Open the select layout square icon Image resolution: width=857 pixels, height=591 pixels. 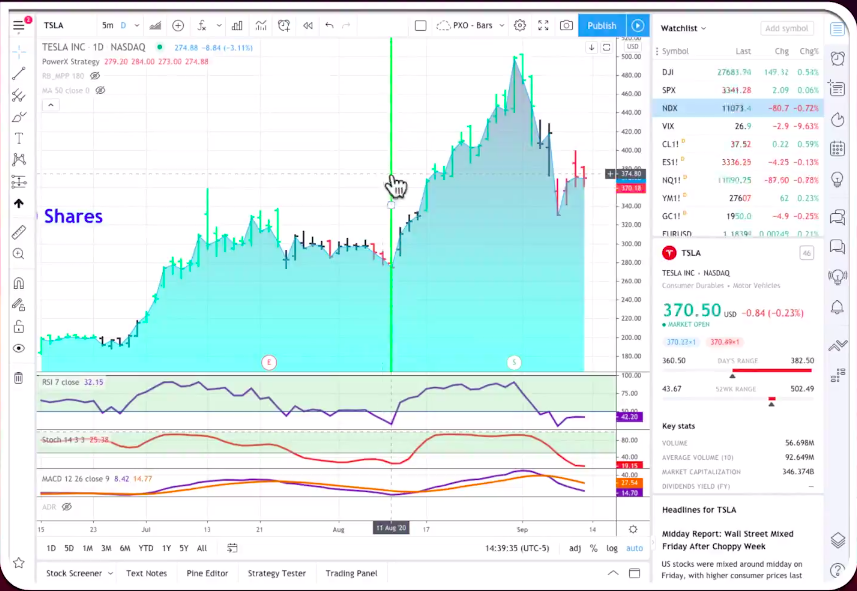click(x=420, y=25)
